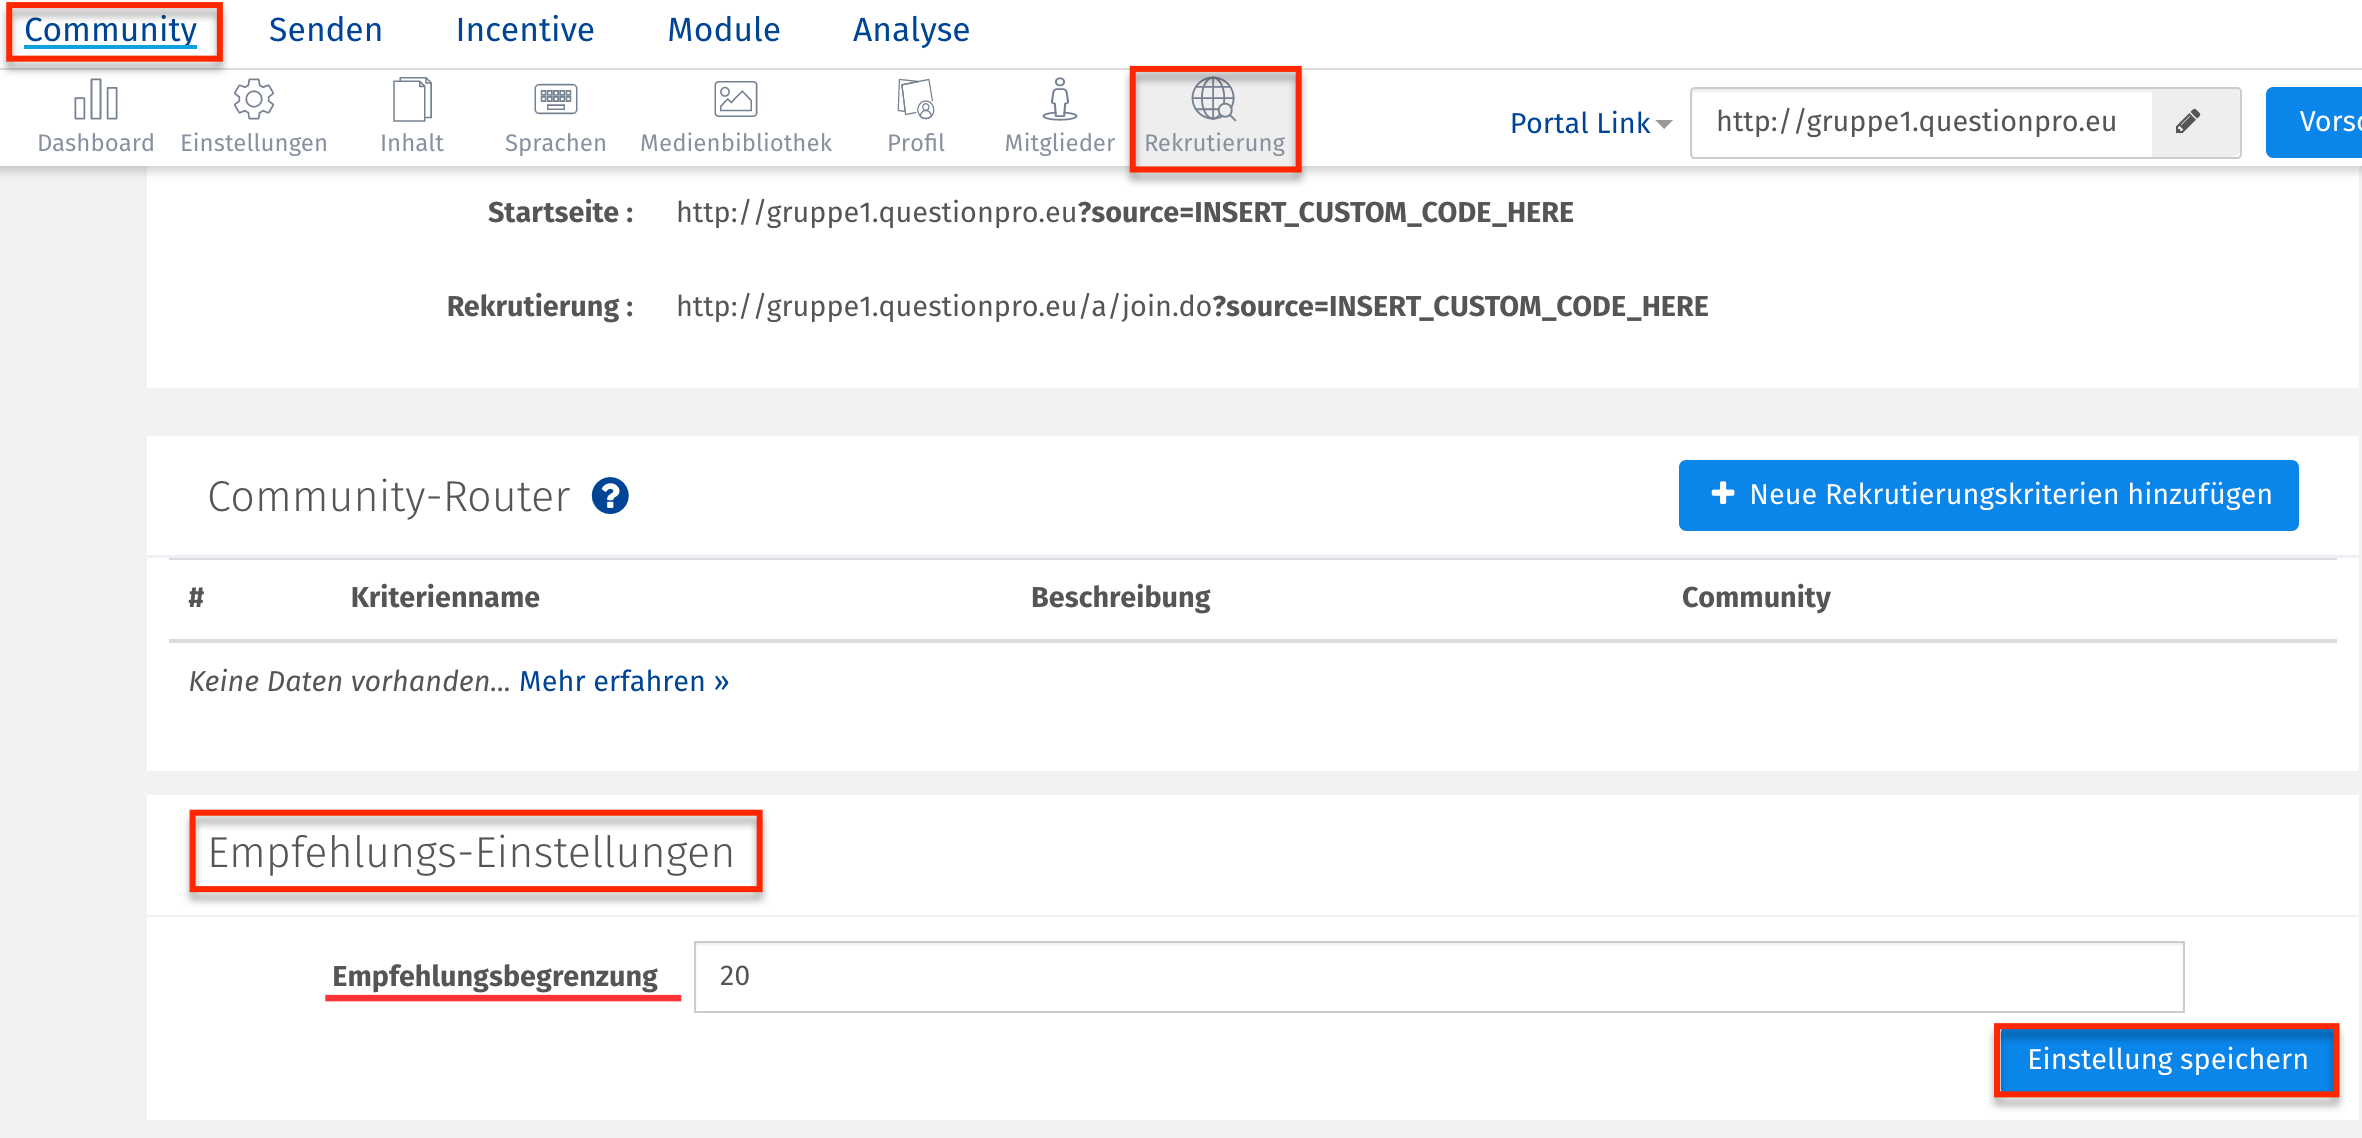Open the Dashboard bar chart icon
The image size is (2362, 1138).
(96, 100)
